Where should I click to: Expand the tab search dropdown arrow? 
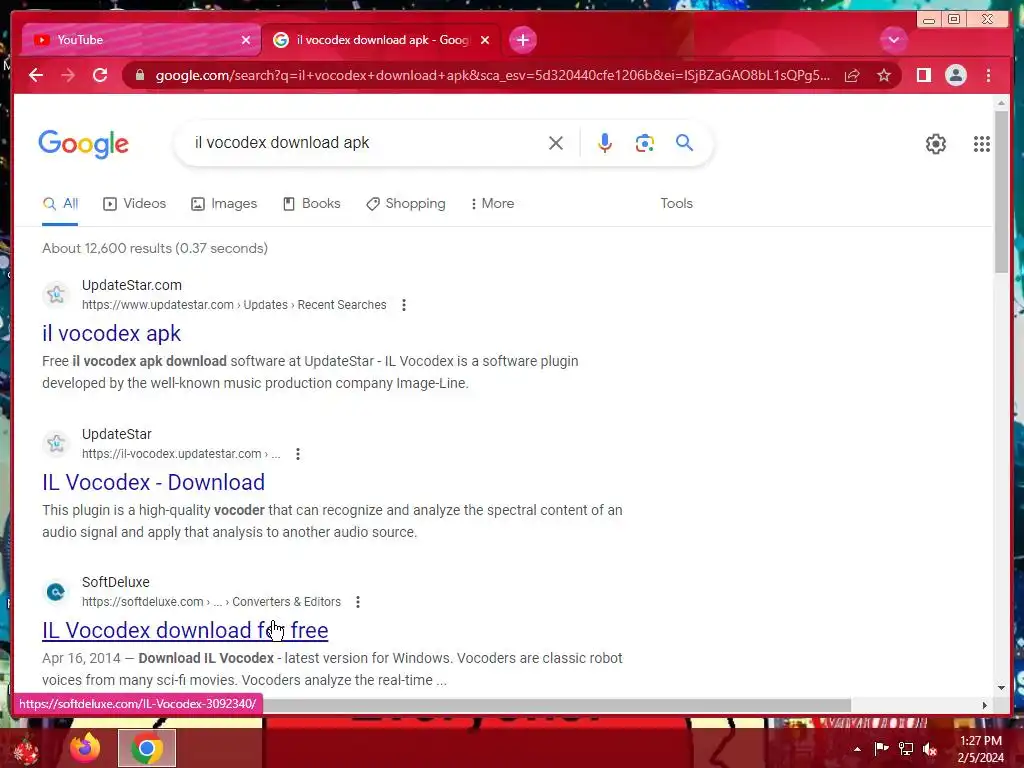click(893, 40)
